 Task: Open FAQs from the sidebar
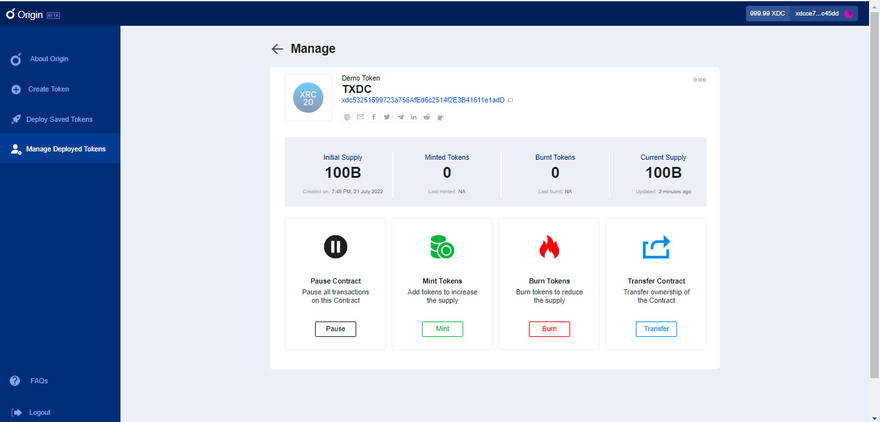click(39, 381)
